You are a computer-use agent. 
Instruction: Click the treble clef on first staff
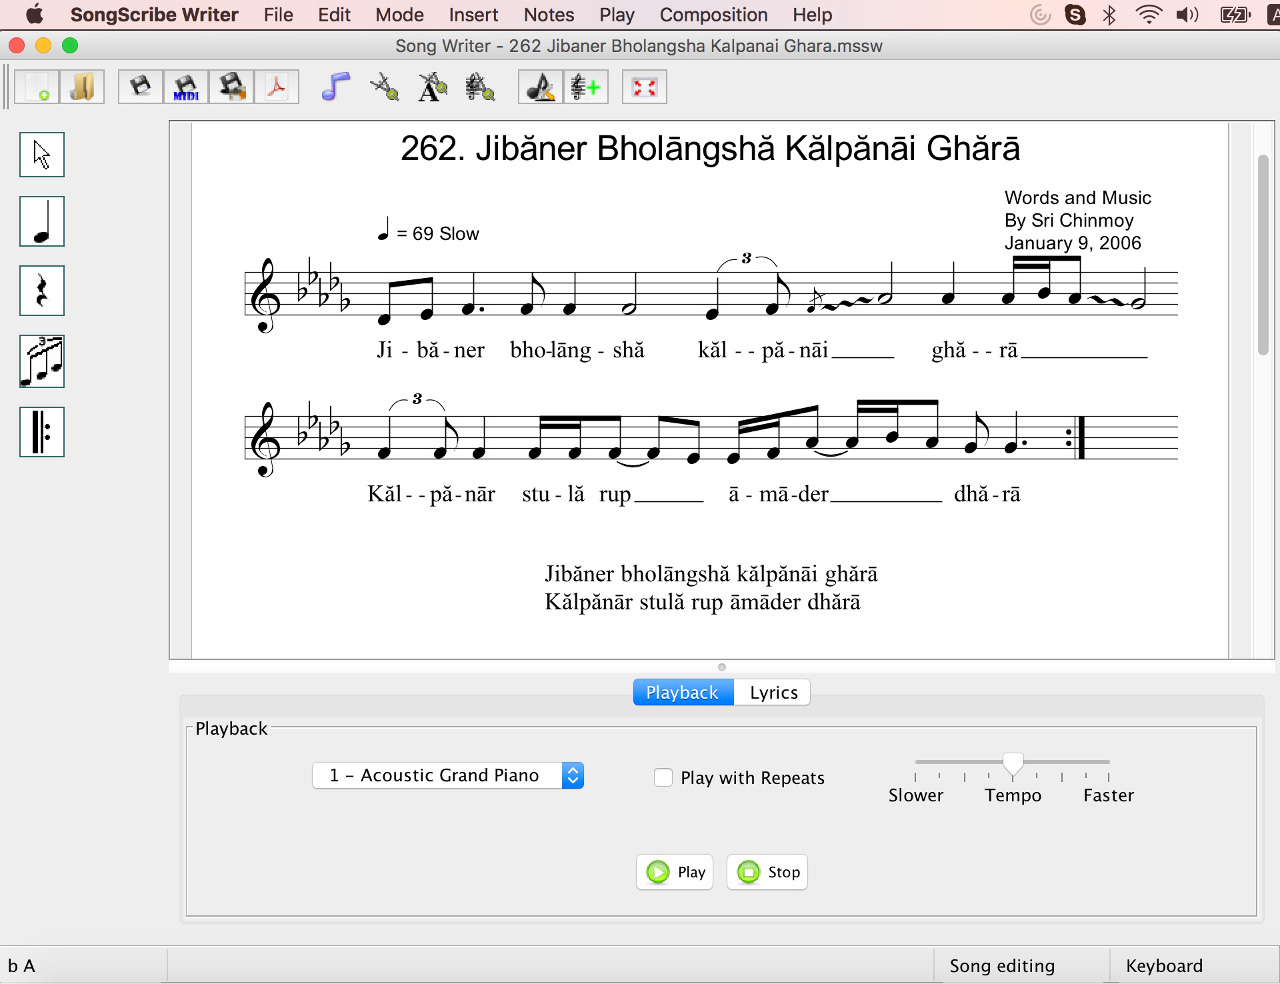click(x=264, y=295)
